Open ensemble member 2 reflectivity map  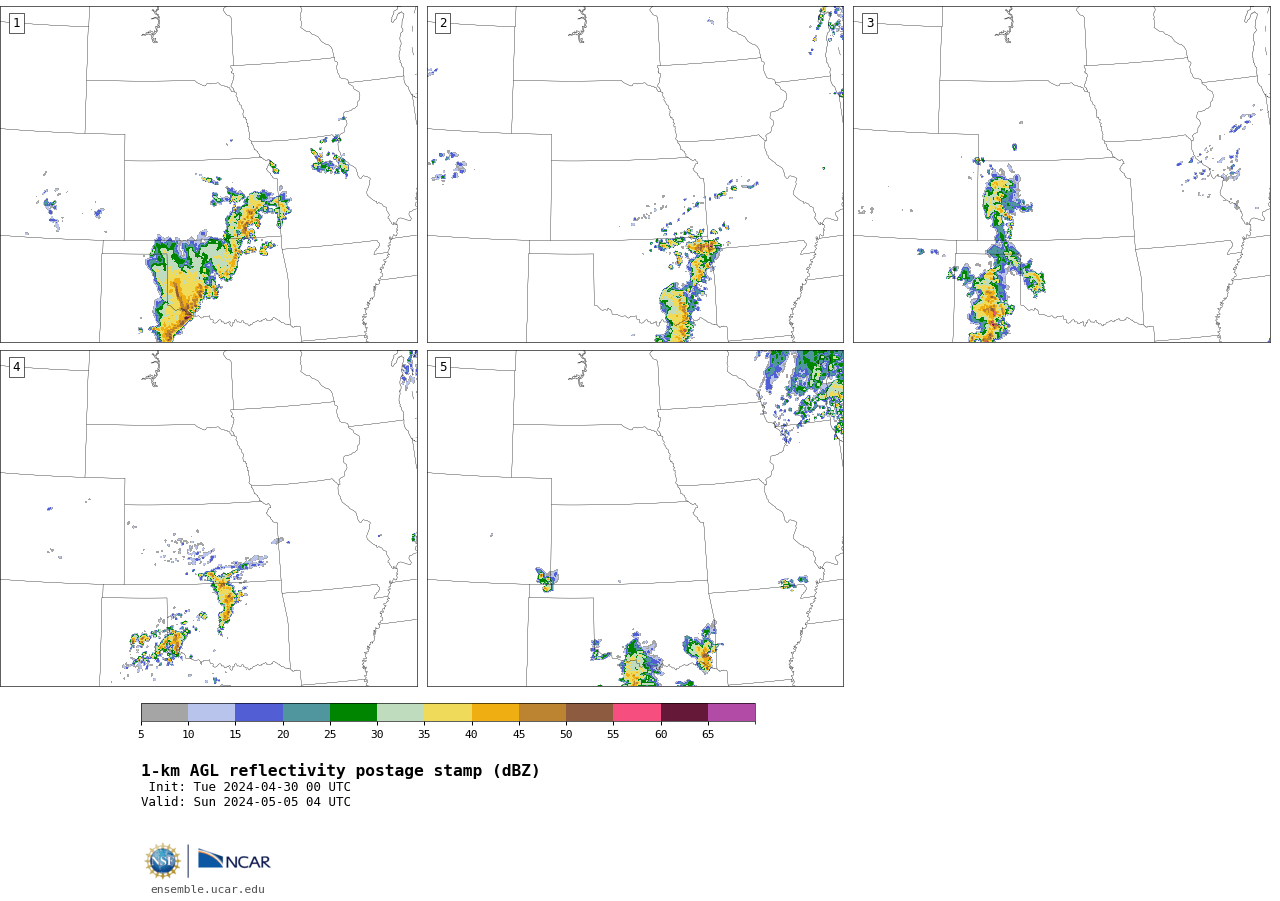(x=635, y=174)
